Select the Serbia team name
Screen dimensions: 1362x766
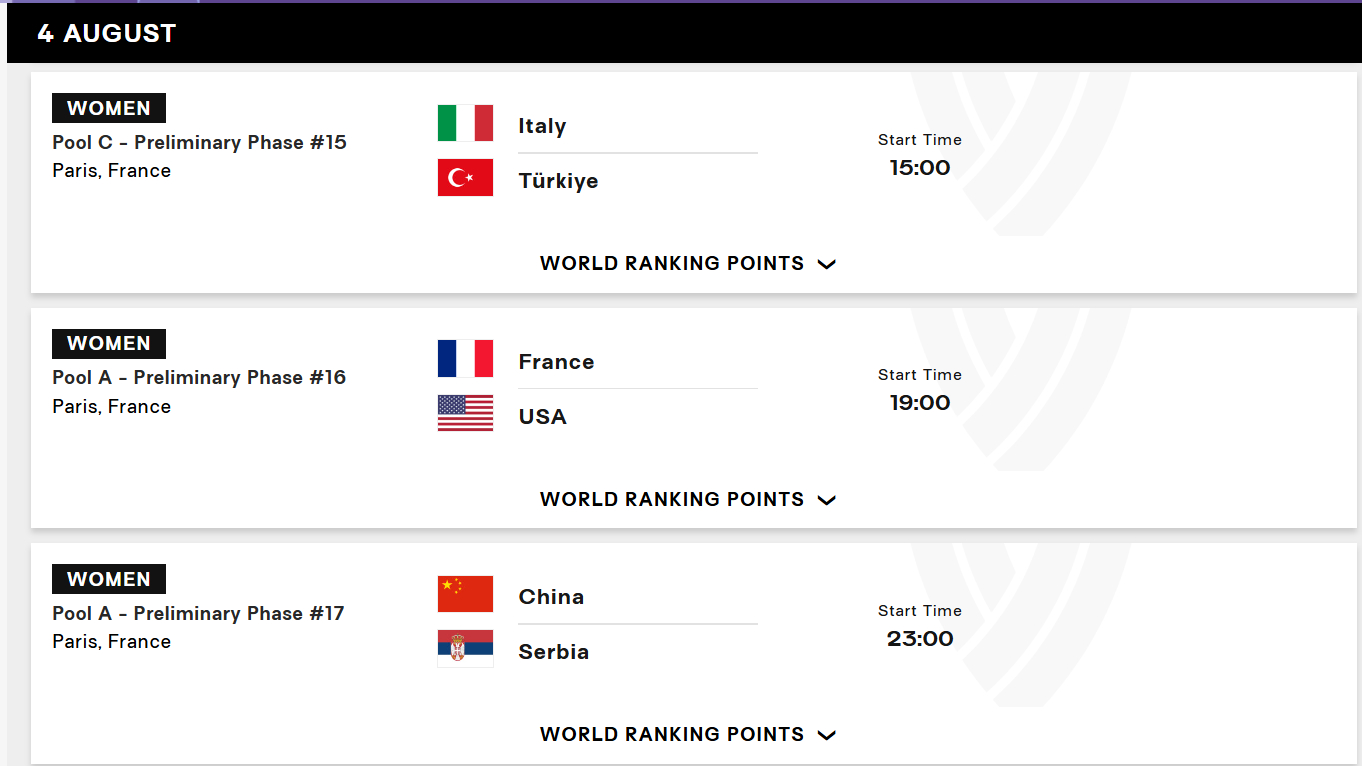click(x=553, y=652)
